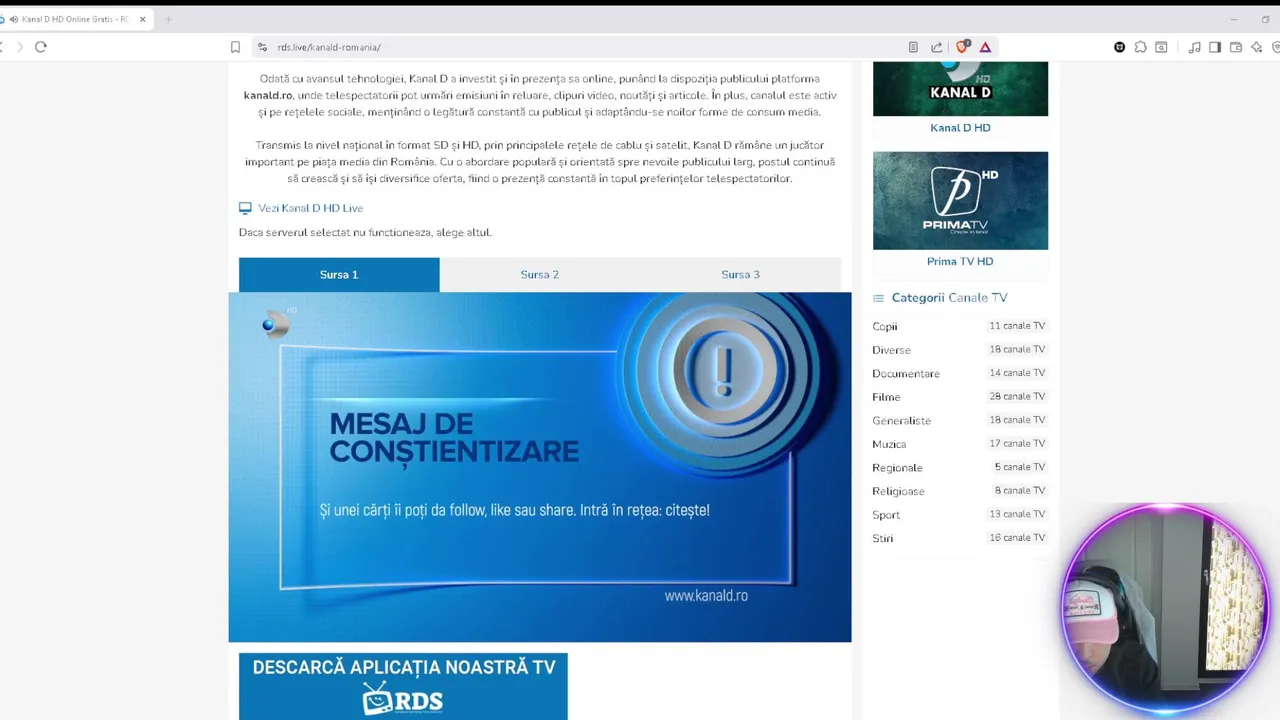Click the Categorii Canale TV heading
Screen dimensions: 1280x720
pos(949,298)
